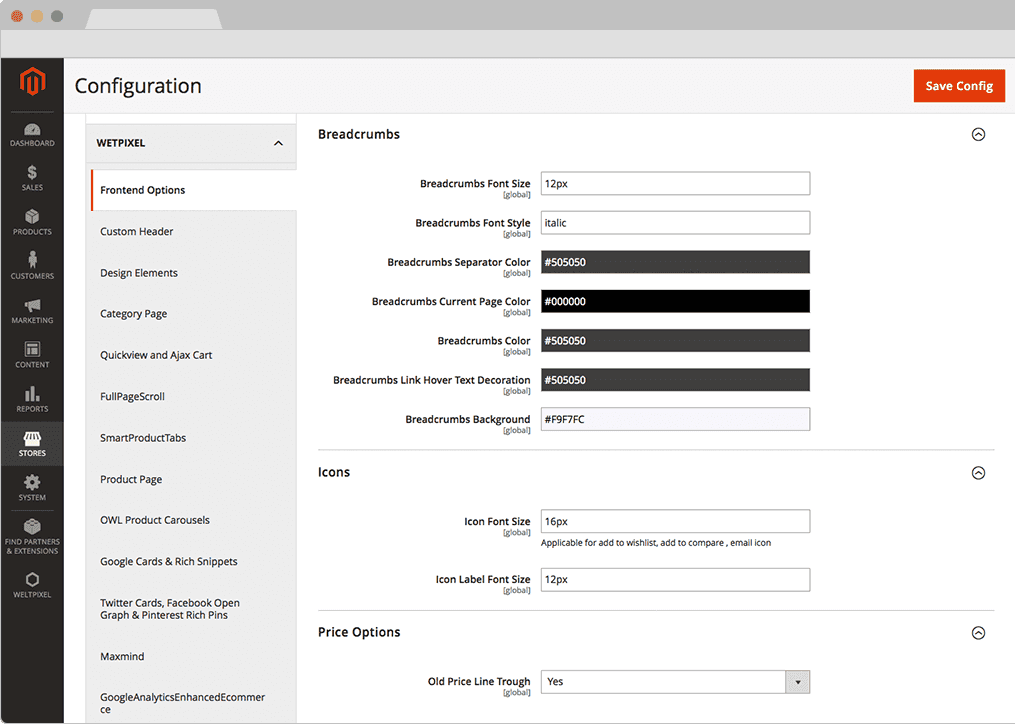
Task: Click the Magento logo icon
Action: (32, 83)
